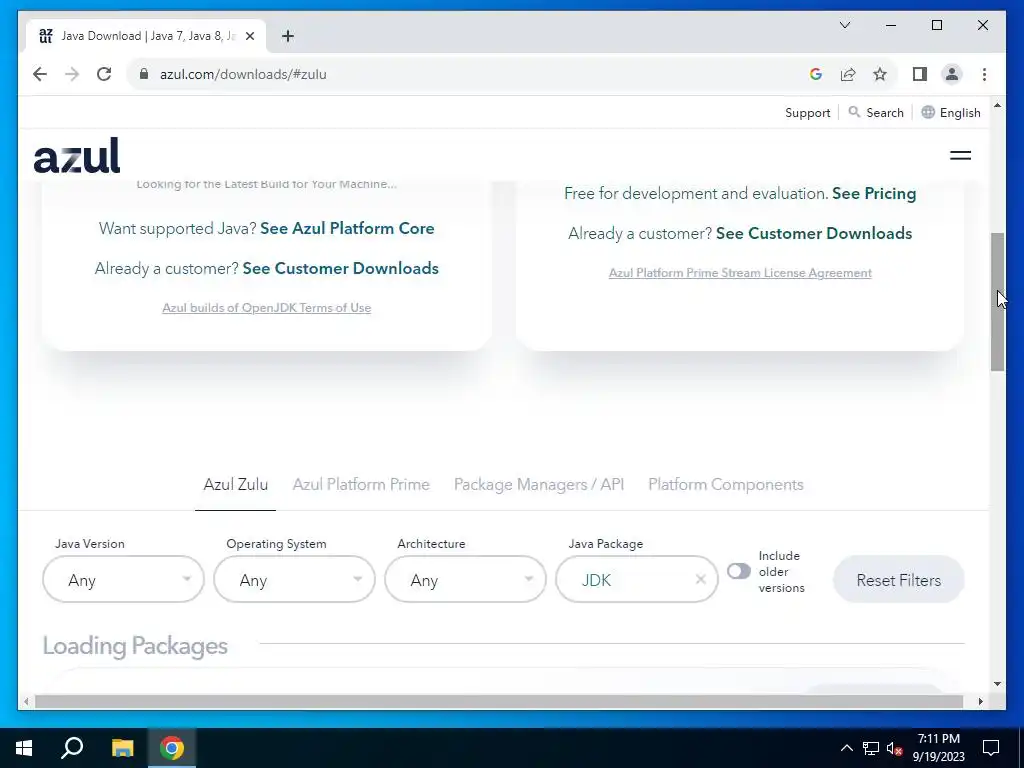This screenshot has height=768, width=1024.
Task: Click the browser forward arrow
Action: click(x=72, y=74)
